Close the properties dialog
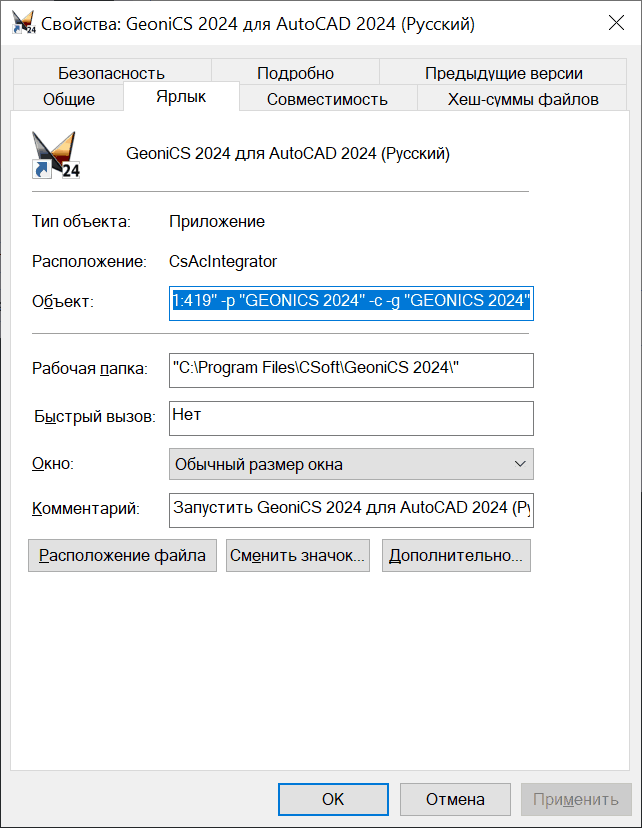The image size is (642, 828). tap(616, 23)
